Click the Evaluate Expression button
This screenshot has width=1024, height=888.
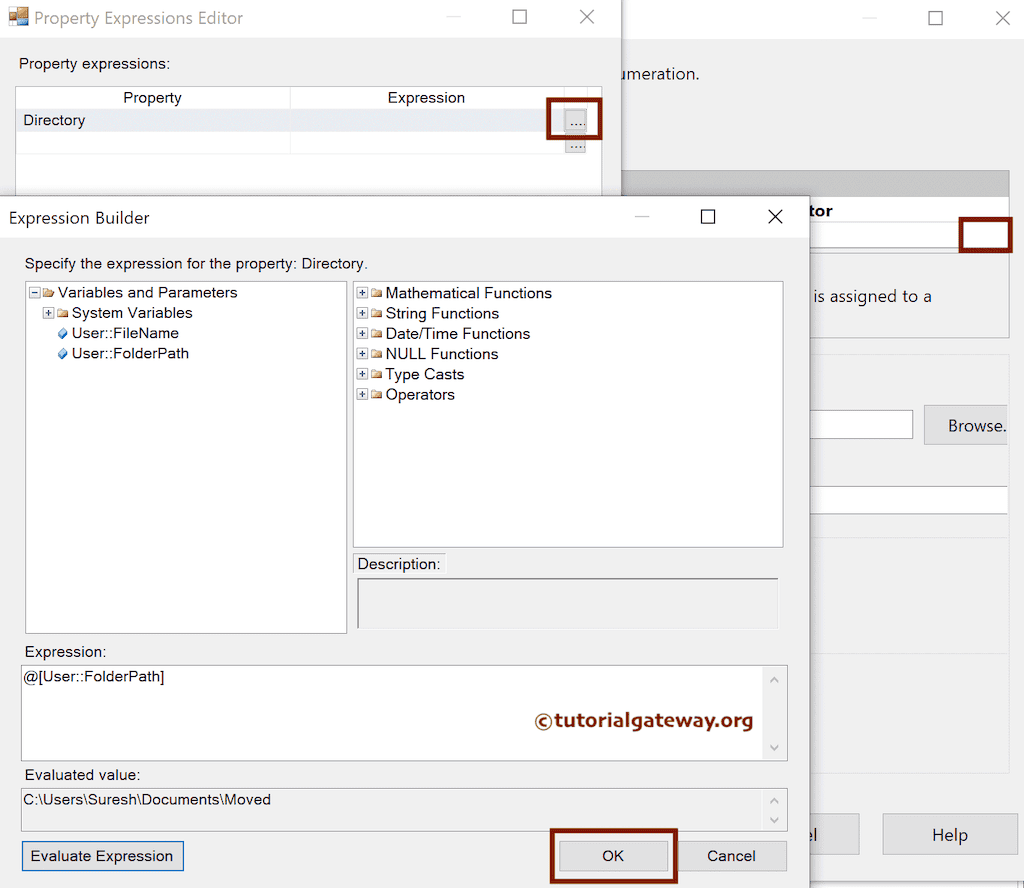point(103,856)
